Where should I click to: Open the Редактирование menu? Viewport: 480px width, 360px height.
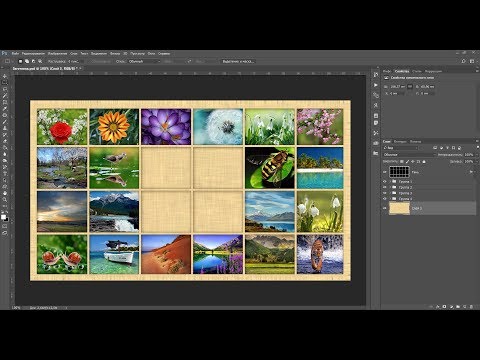33,53
